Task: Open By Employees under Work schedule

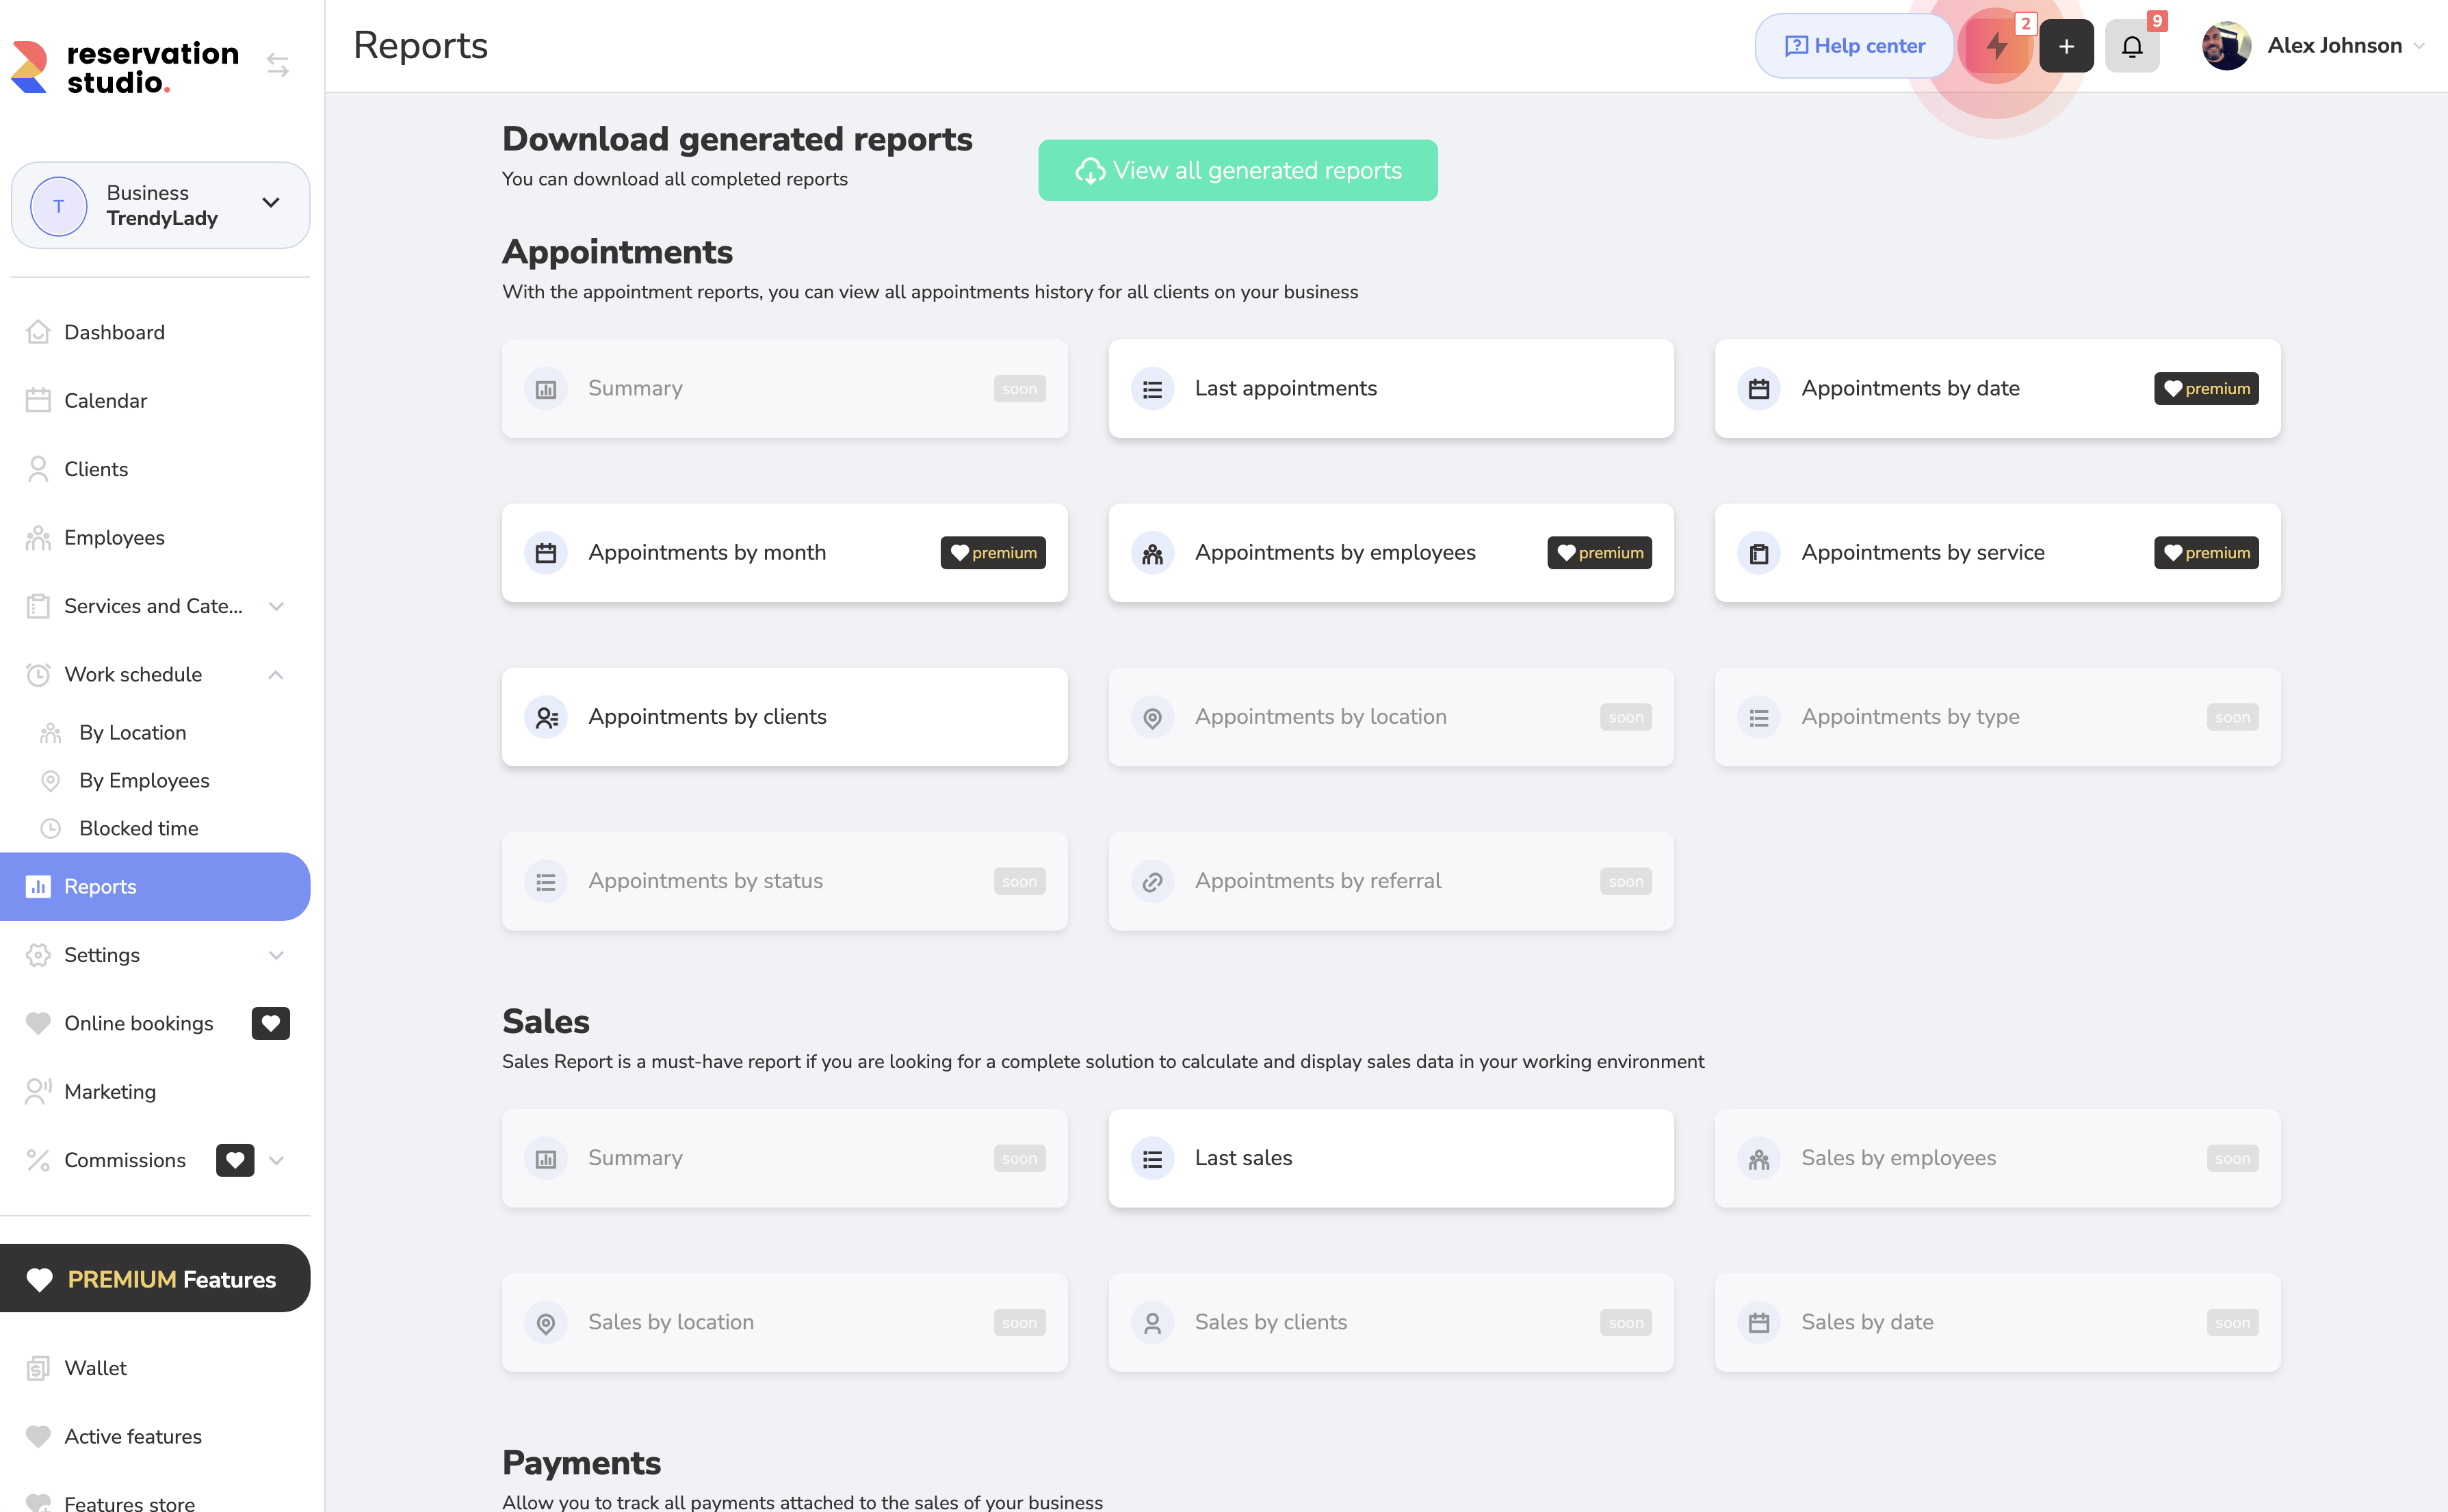Action: point(144,780)
